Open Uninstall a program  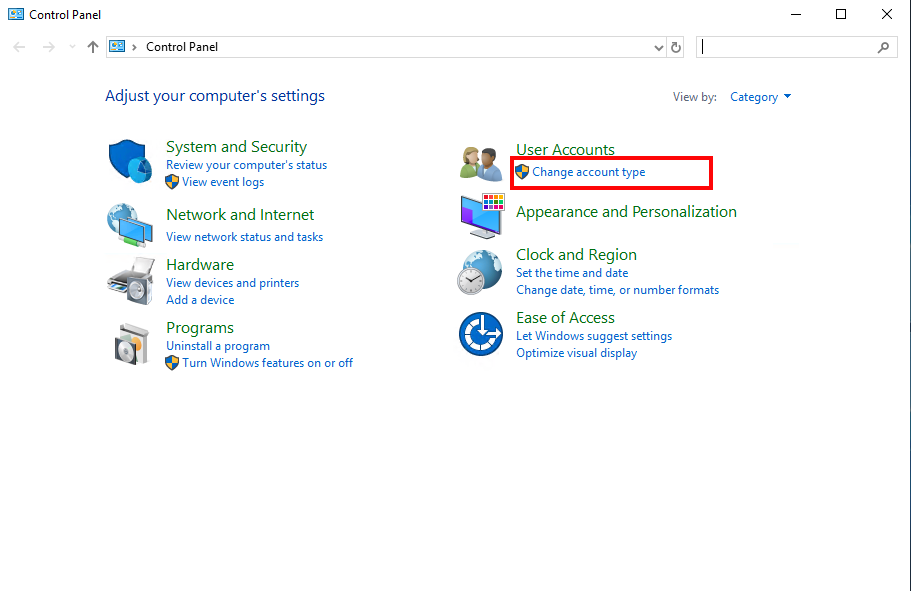[218, 345]
